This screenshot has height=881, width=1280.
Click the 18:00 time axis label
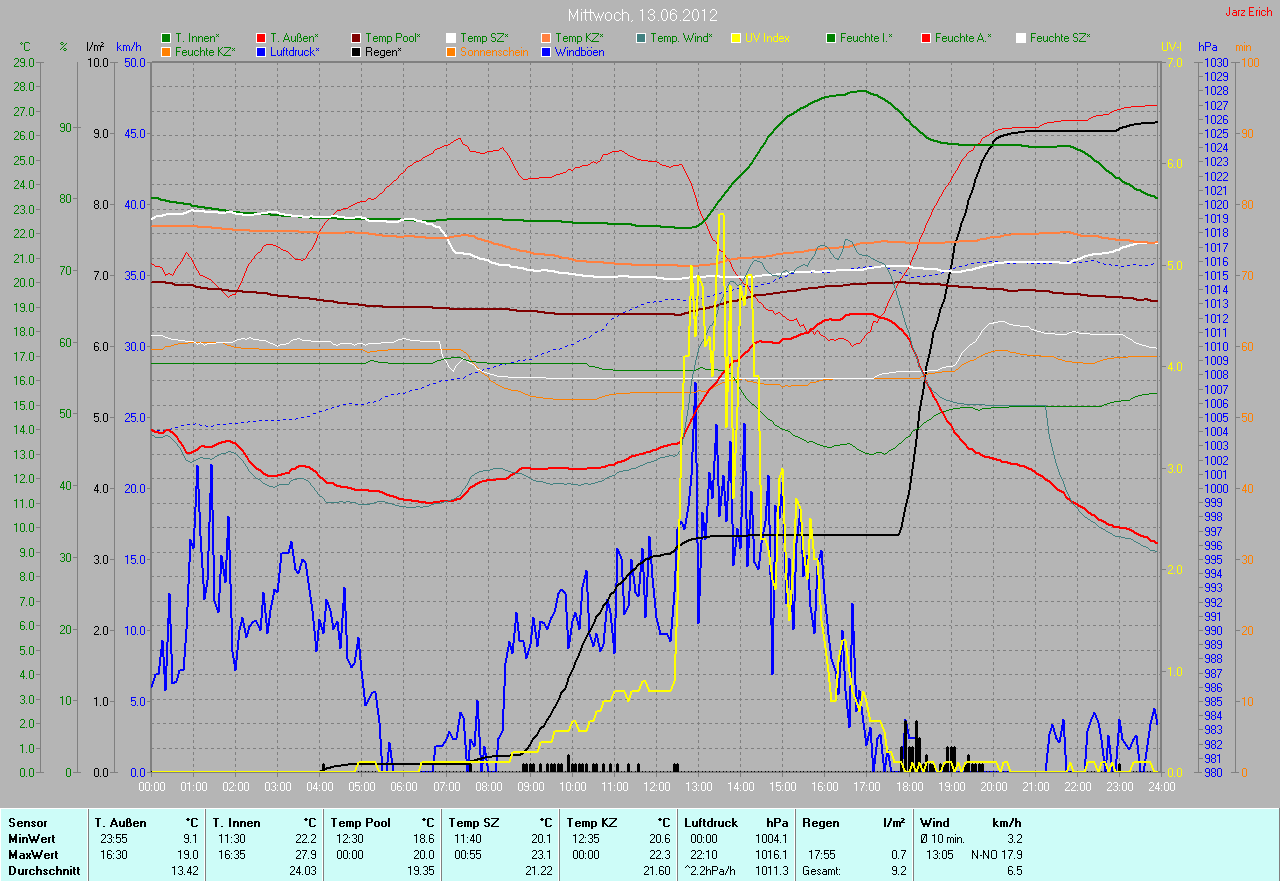(x=908, y=787)
